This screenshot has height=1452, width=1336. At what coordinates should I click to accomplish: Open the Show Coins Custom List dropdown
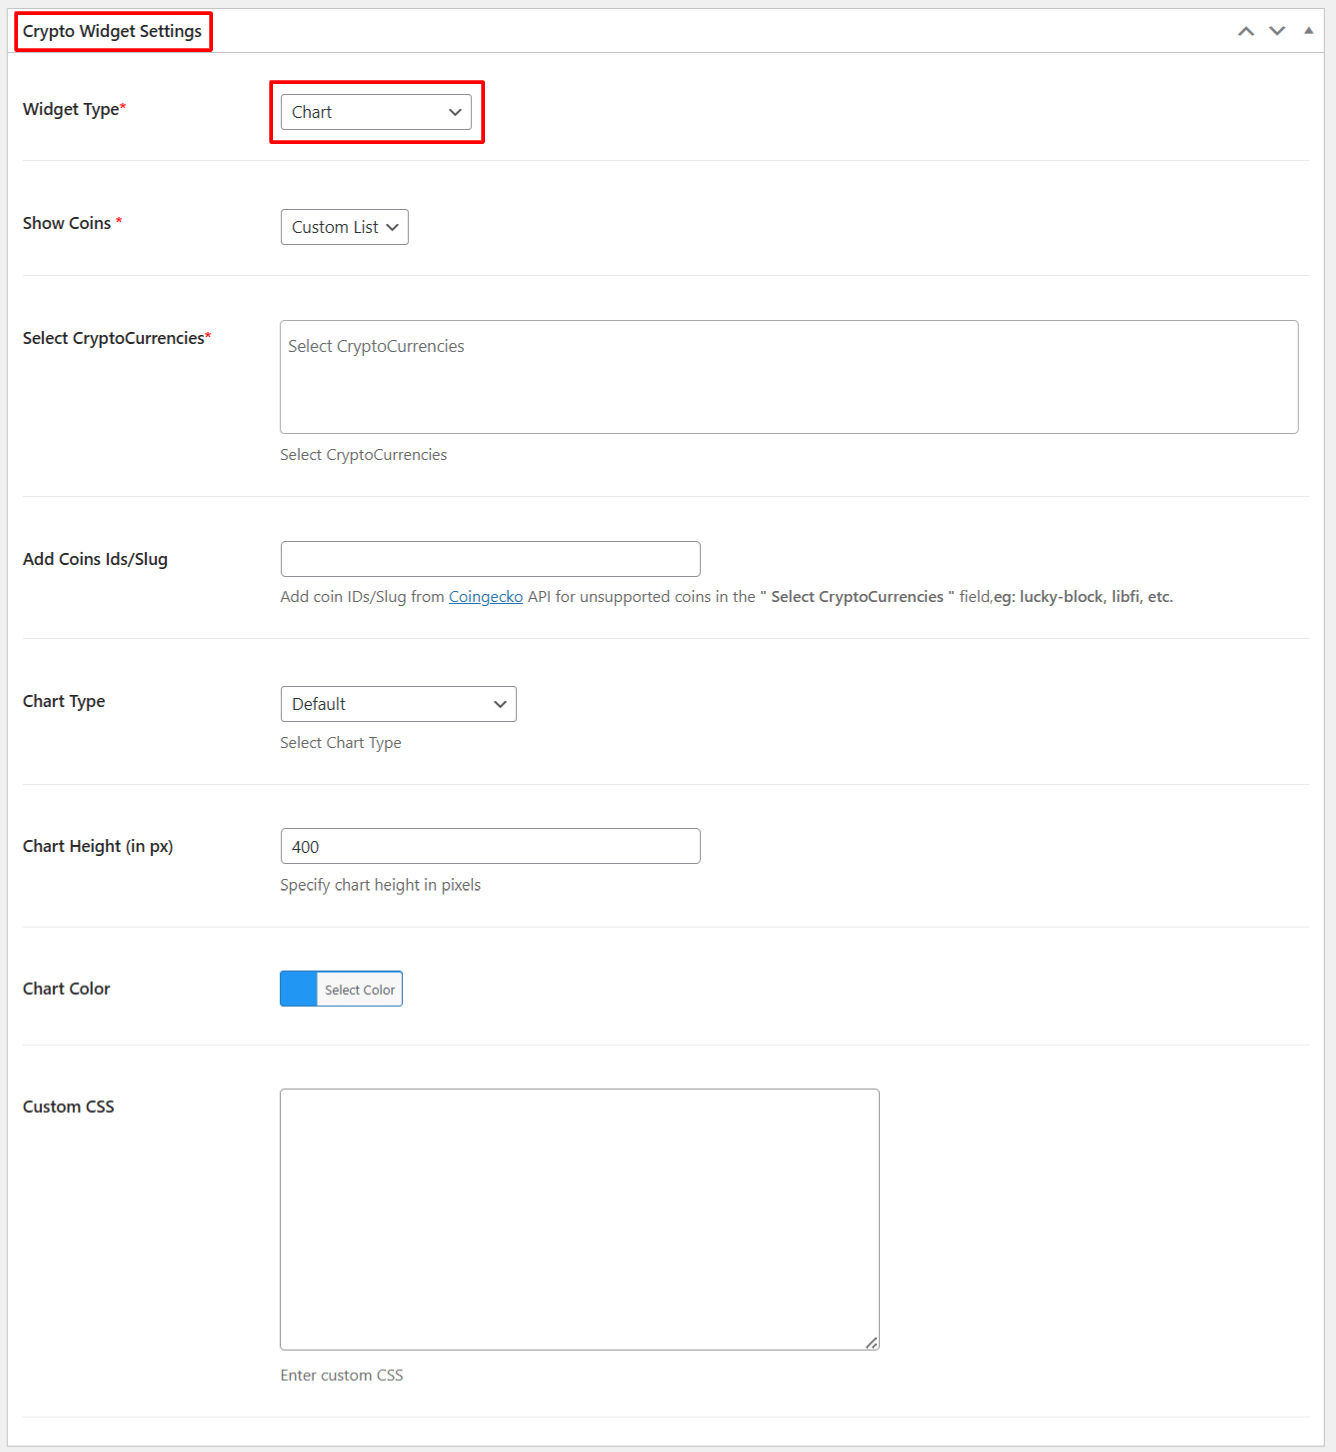coord(344,227)
